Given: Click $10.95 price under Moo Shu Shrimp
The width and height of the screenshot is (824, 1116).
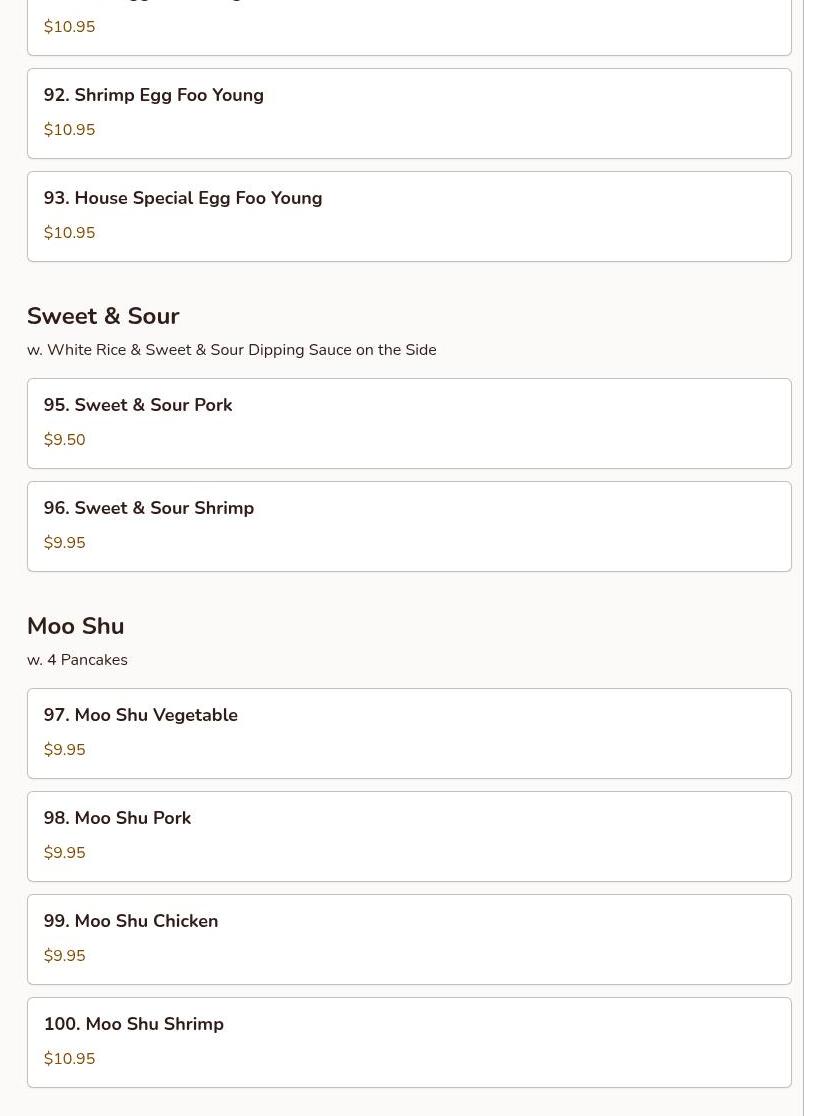Looking at the screenshot, I should click(x=70, y=1059).
